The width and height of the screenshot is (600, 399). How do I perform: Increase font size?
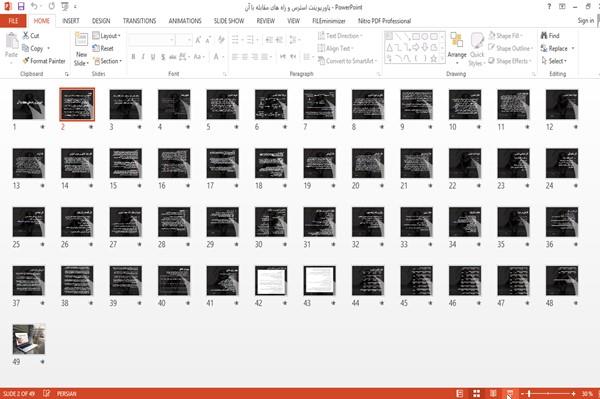(198, 40)
